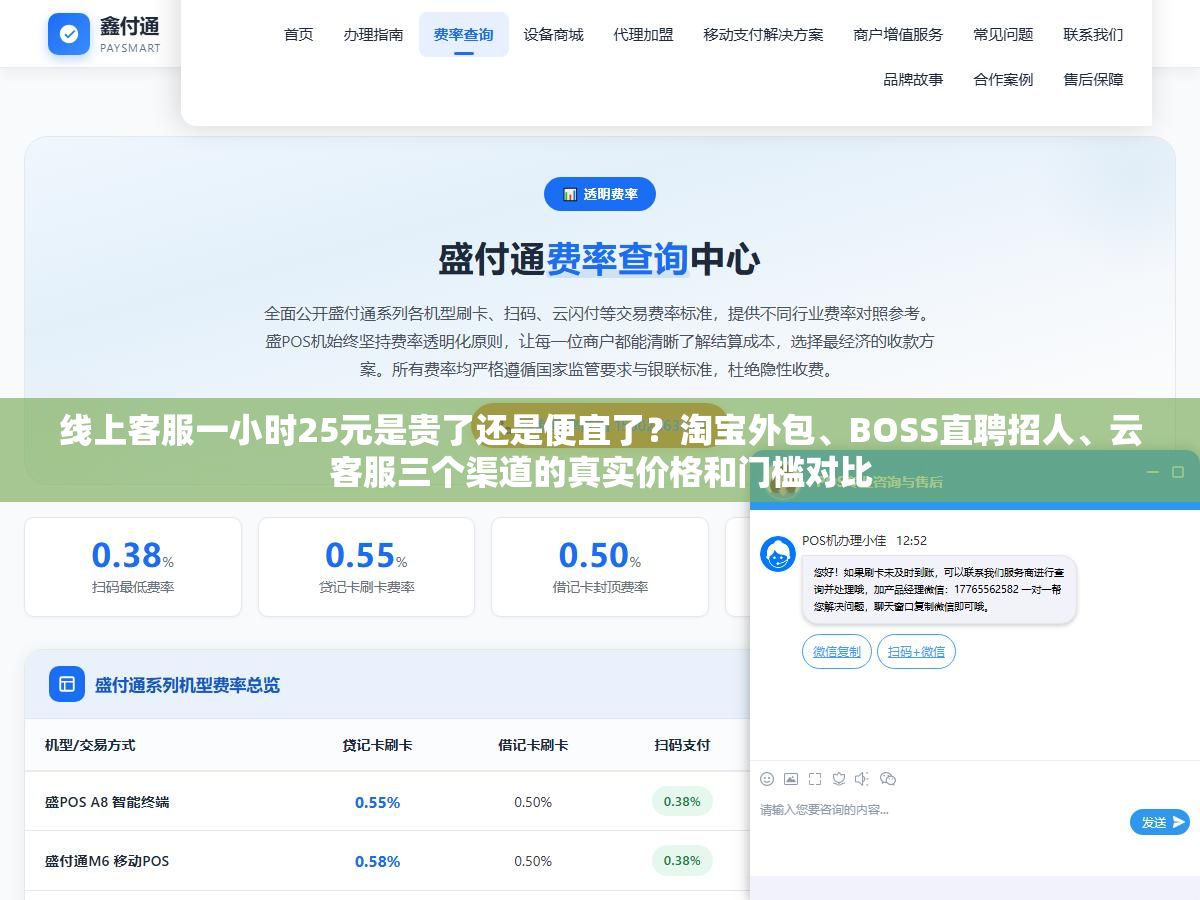Go to 首页 in the navigation
The width and height of the screenshot is (1200, 900).
tap(299, 34)
